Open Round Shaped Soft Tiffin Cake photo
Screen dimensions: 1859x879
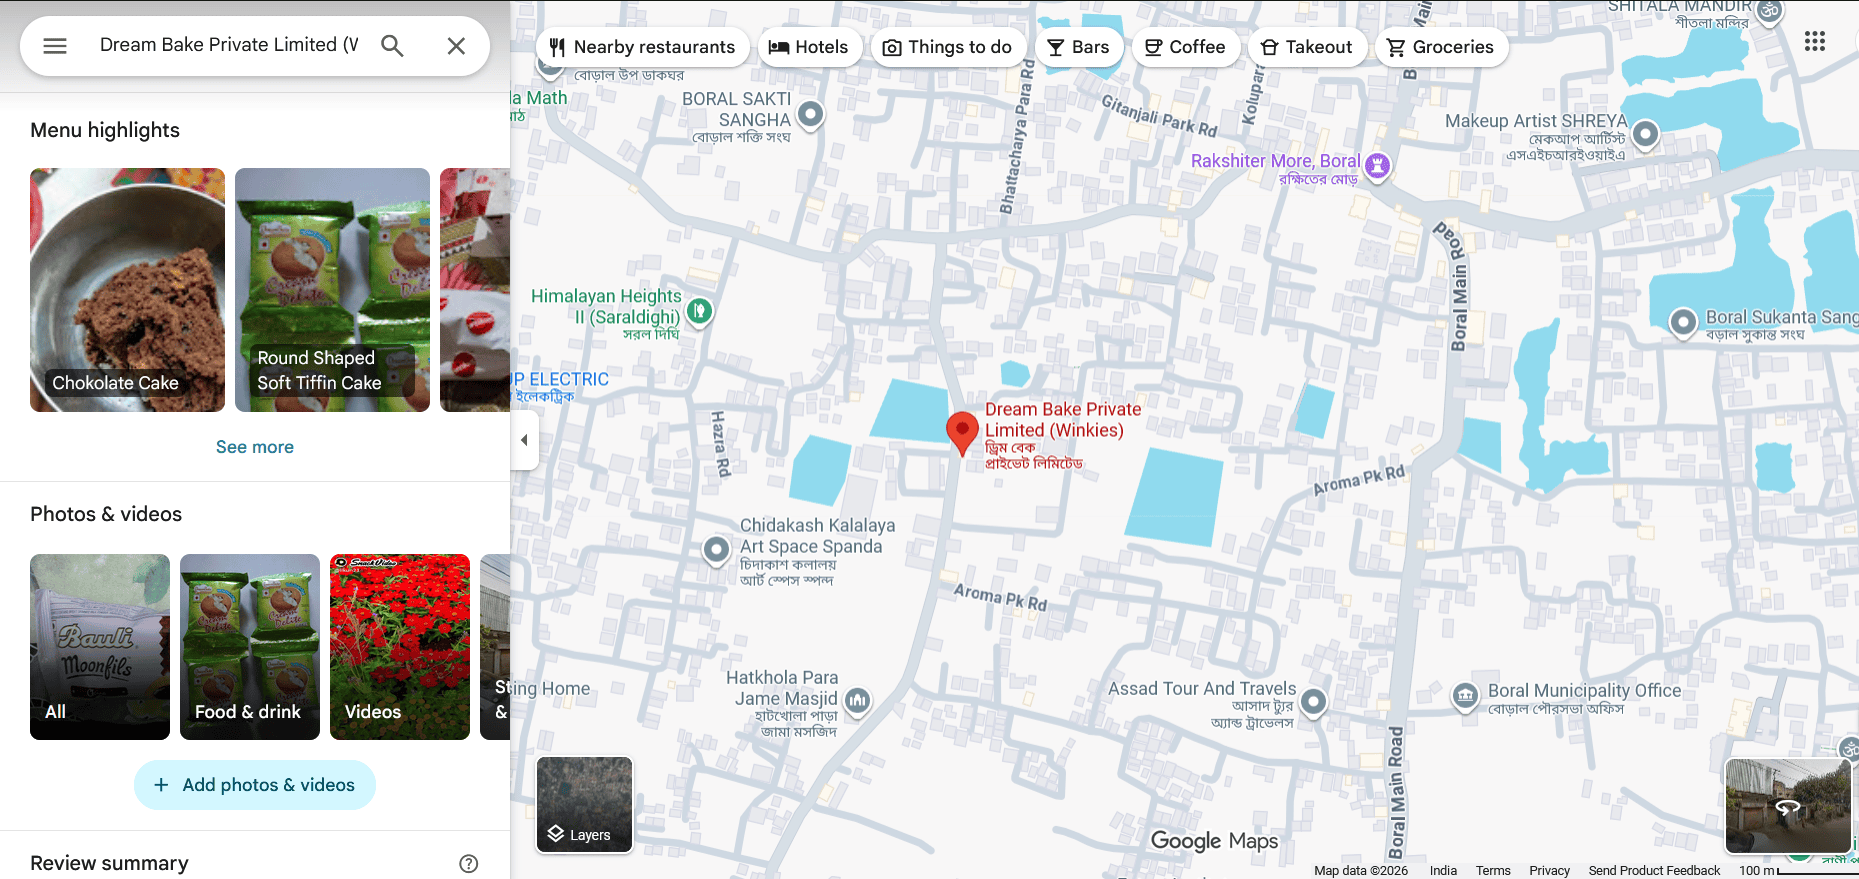coord(332,290)
